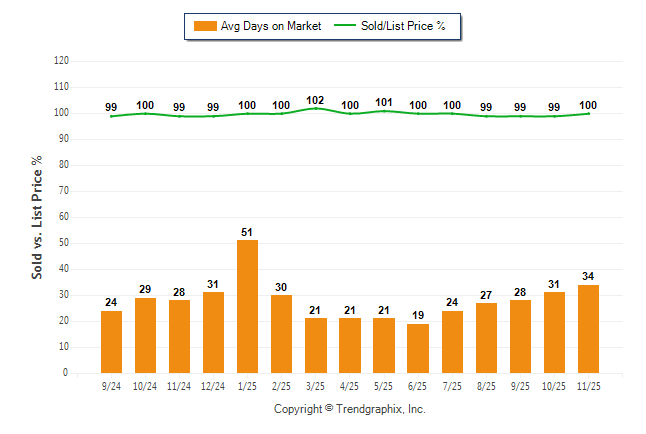Click the 7/25 x-axis label
The image size is (646, 434).
pos(452,385)
